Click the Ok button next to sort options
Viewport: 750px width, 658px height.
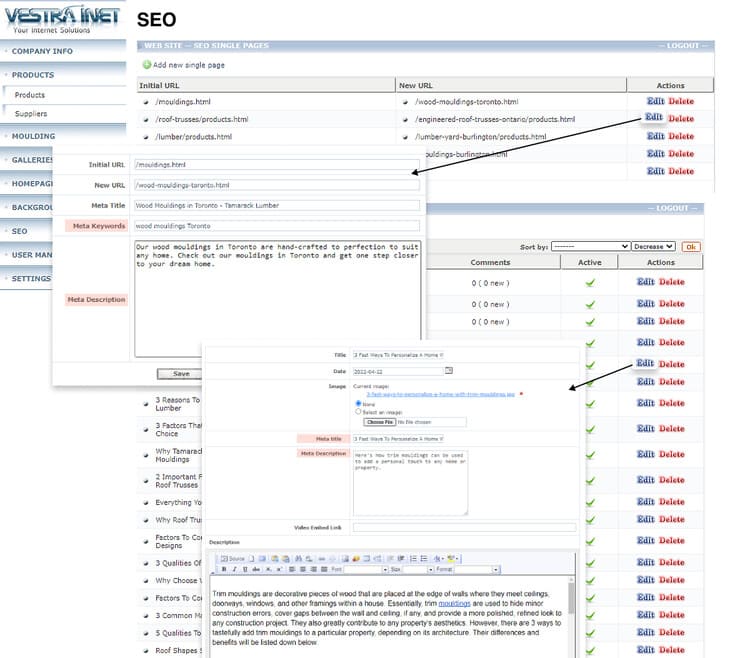(691, 247)
